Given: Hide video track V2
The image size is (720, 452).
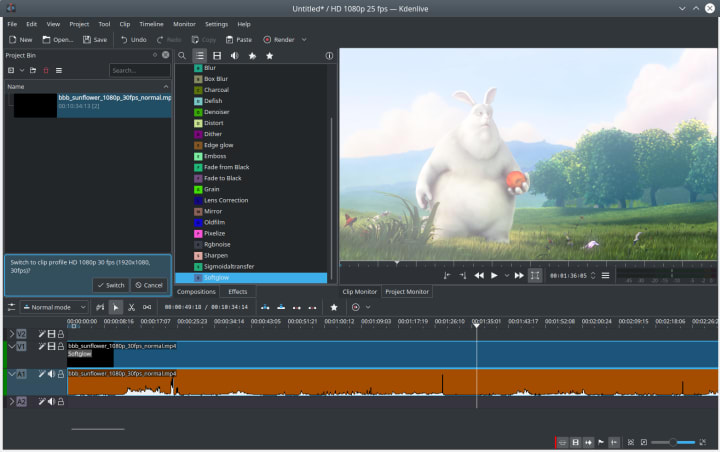Looking at the screenshot, I should (x=51, y=333).
